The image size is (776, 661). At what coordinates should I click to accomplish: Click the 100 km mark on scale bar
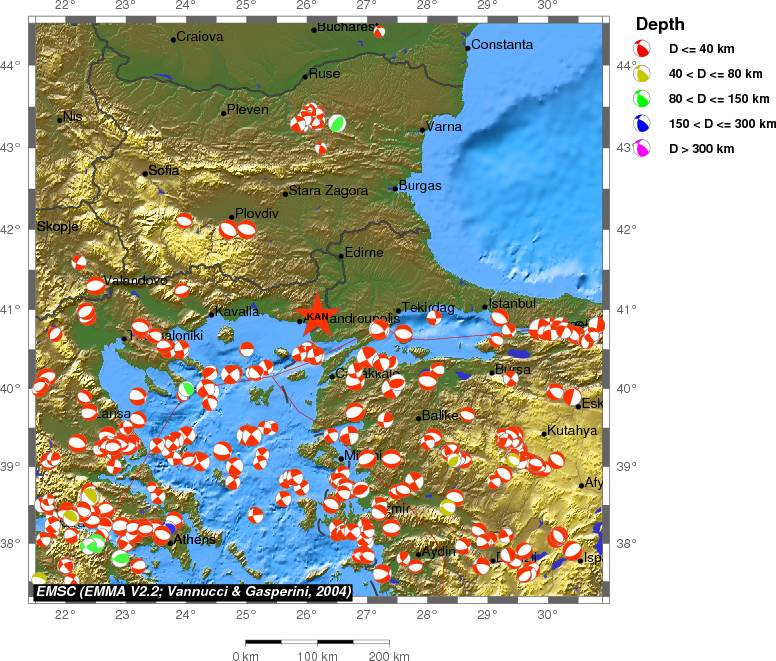[x=316, y=657]
